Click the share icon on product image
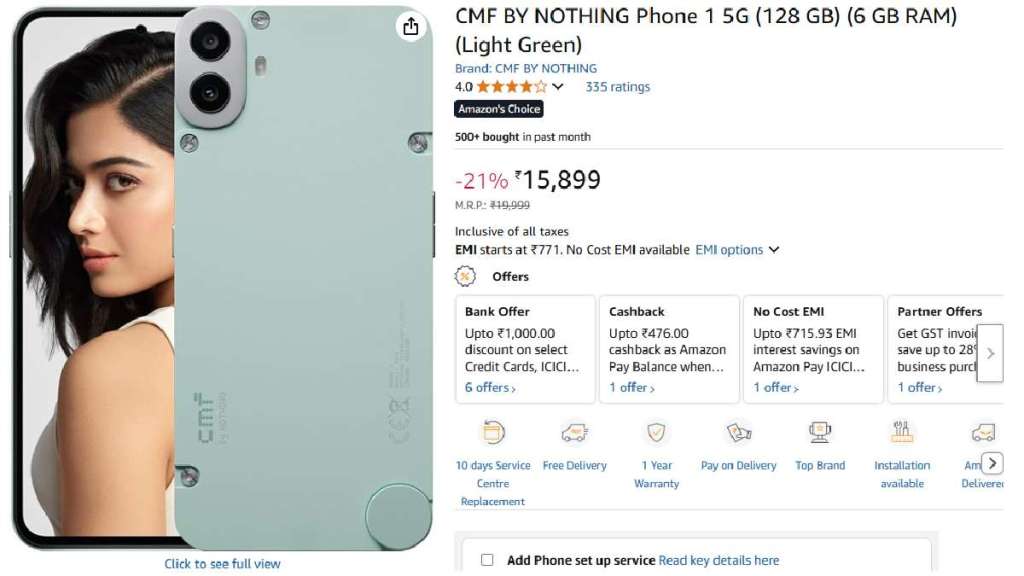1024x576 pixels. point(411,27)
